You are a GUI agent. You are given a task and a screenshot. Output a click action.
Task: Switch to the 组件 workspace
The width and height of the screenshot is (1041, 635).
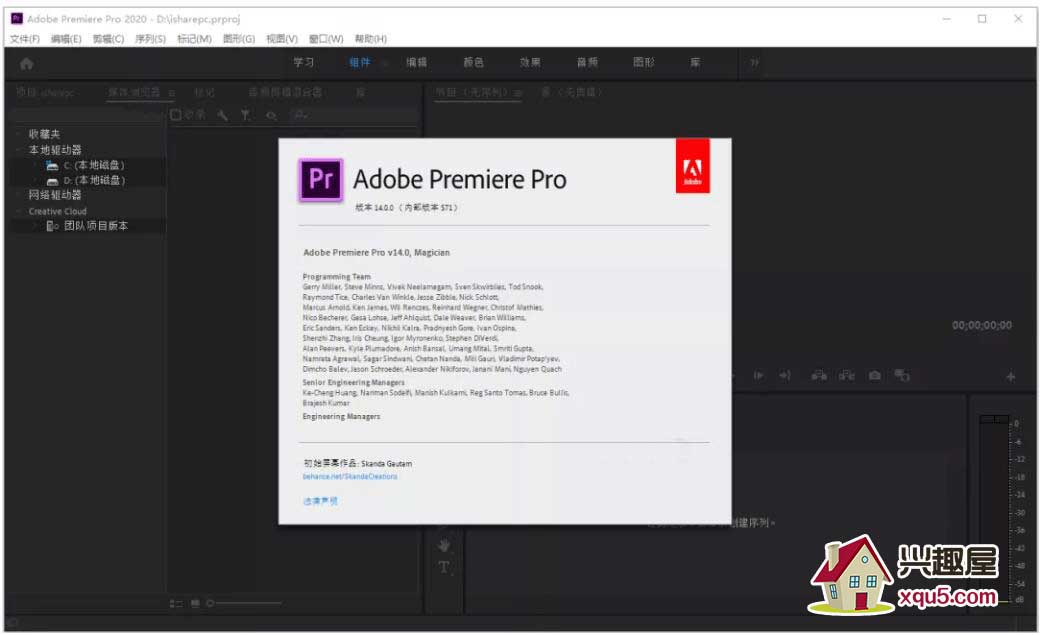click(x=360, y=62)
